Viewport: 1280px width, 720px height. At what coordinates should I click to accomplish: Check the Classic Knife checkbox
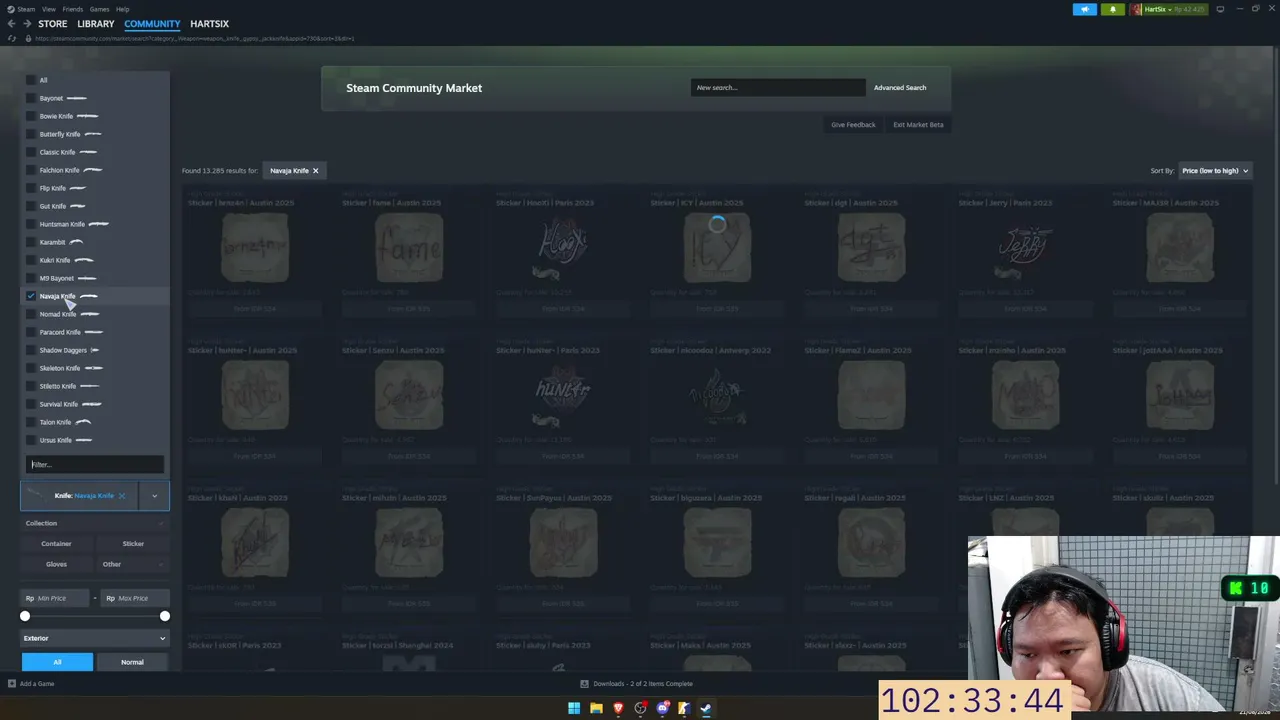[x=31, y=152]
